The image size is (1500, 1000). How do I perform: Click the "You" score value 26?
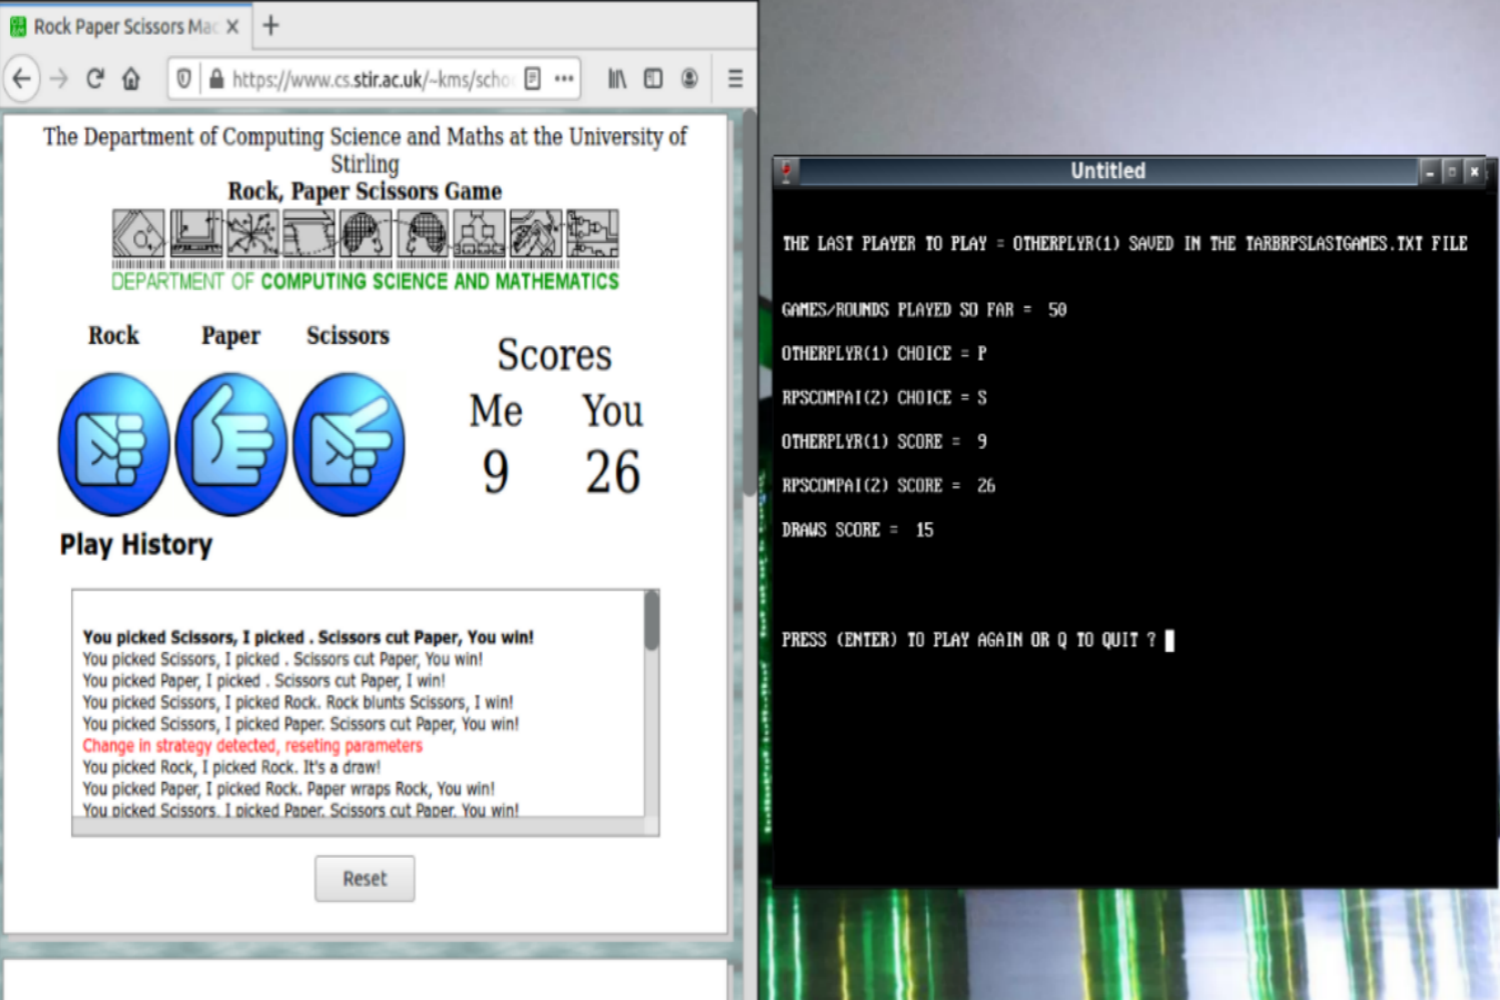click(x=613, y=472)
